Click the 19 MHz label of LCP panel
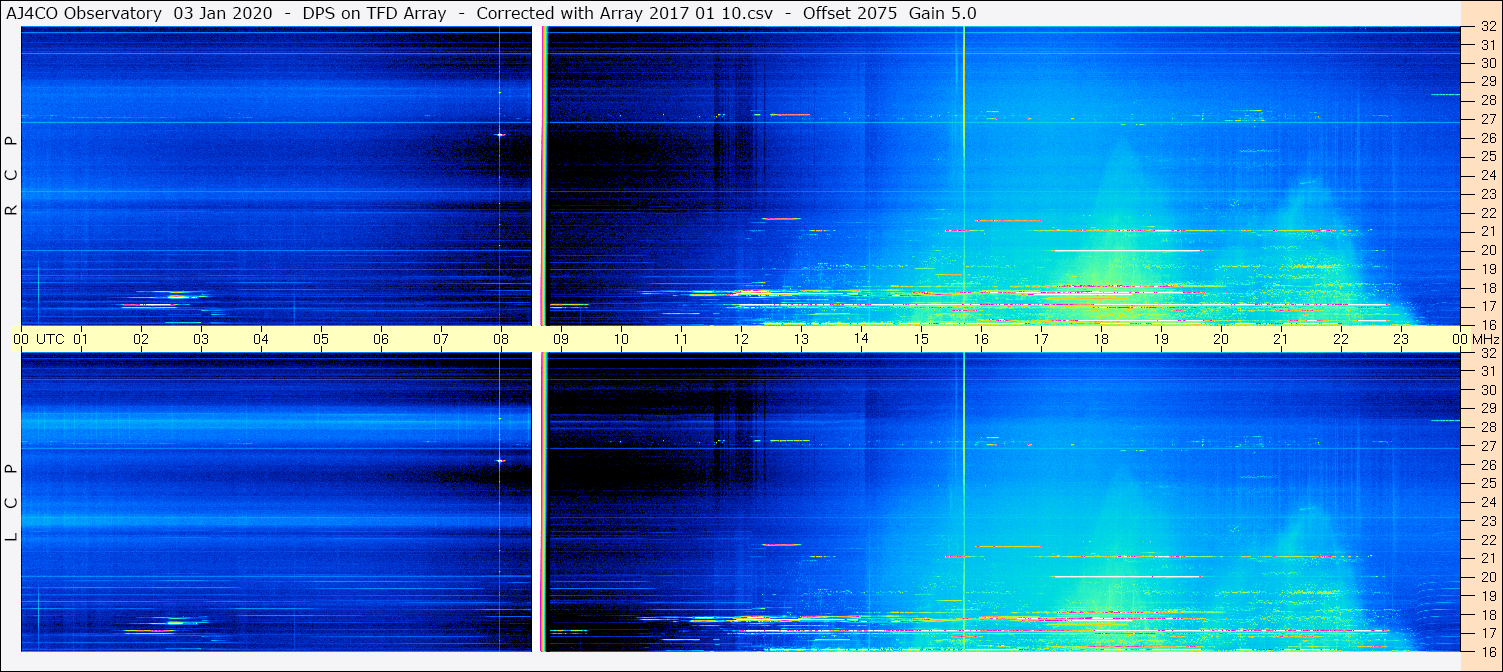The image size is (1503, 672). (1488, 596)
